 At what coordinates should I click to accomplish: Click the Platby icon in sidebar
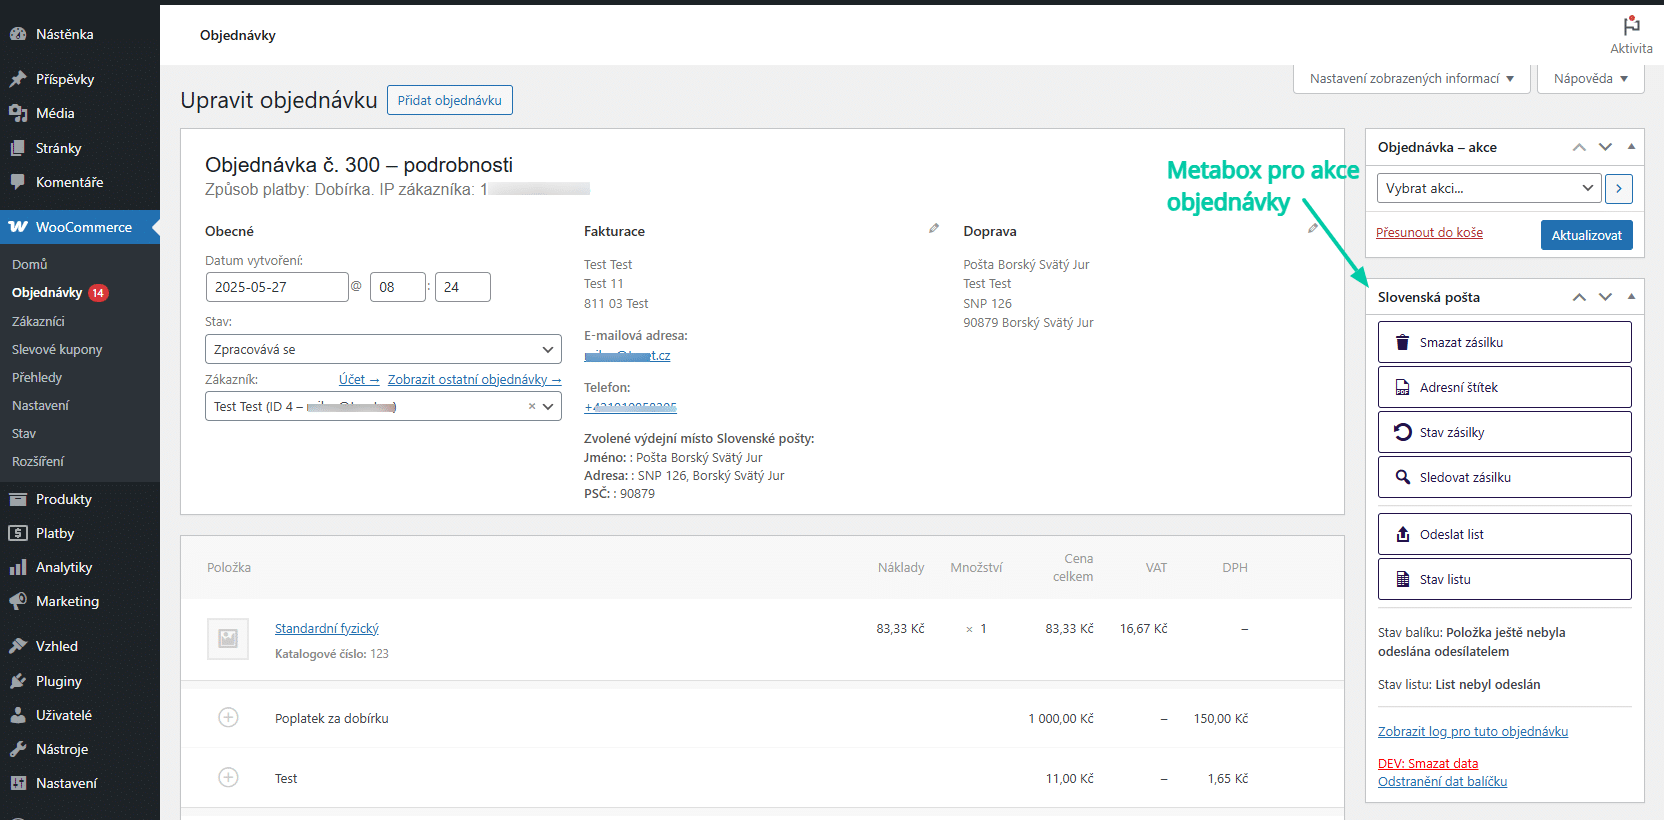pyautogui.click(x=18, y=533)
